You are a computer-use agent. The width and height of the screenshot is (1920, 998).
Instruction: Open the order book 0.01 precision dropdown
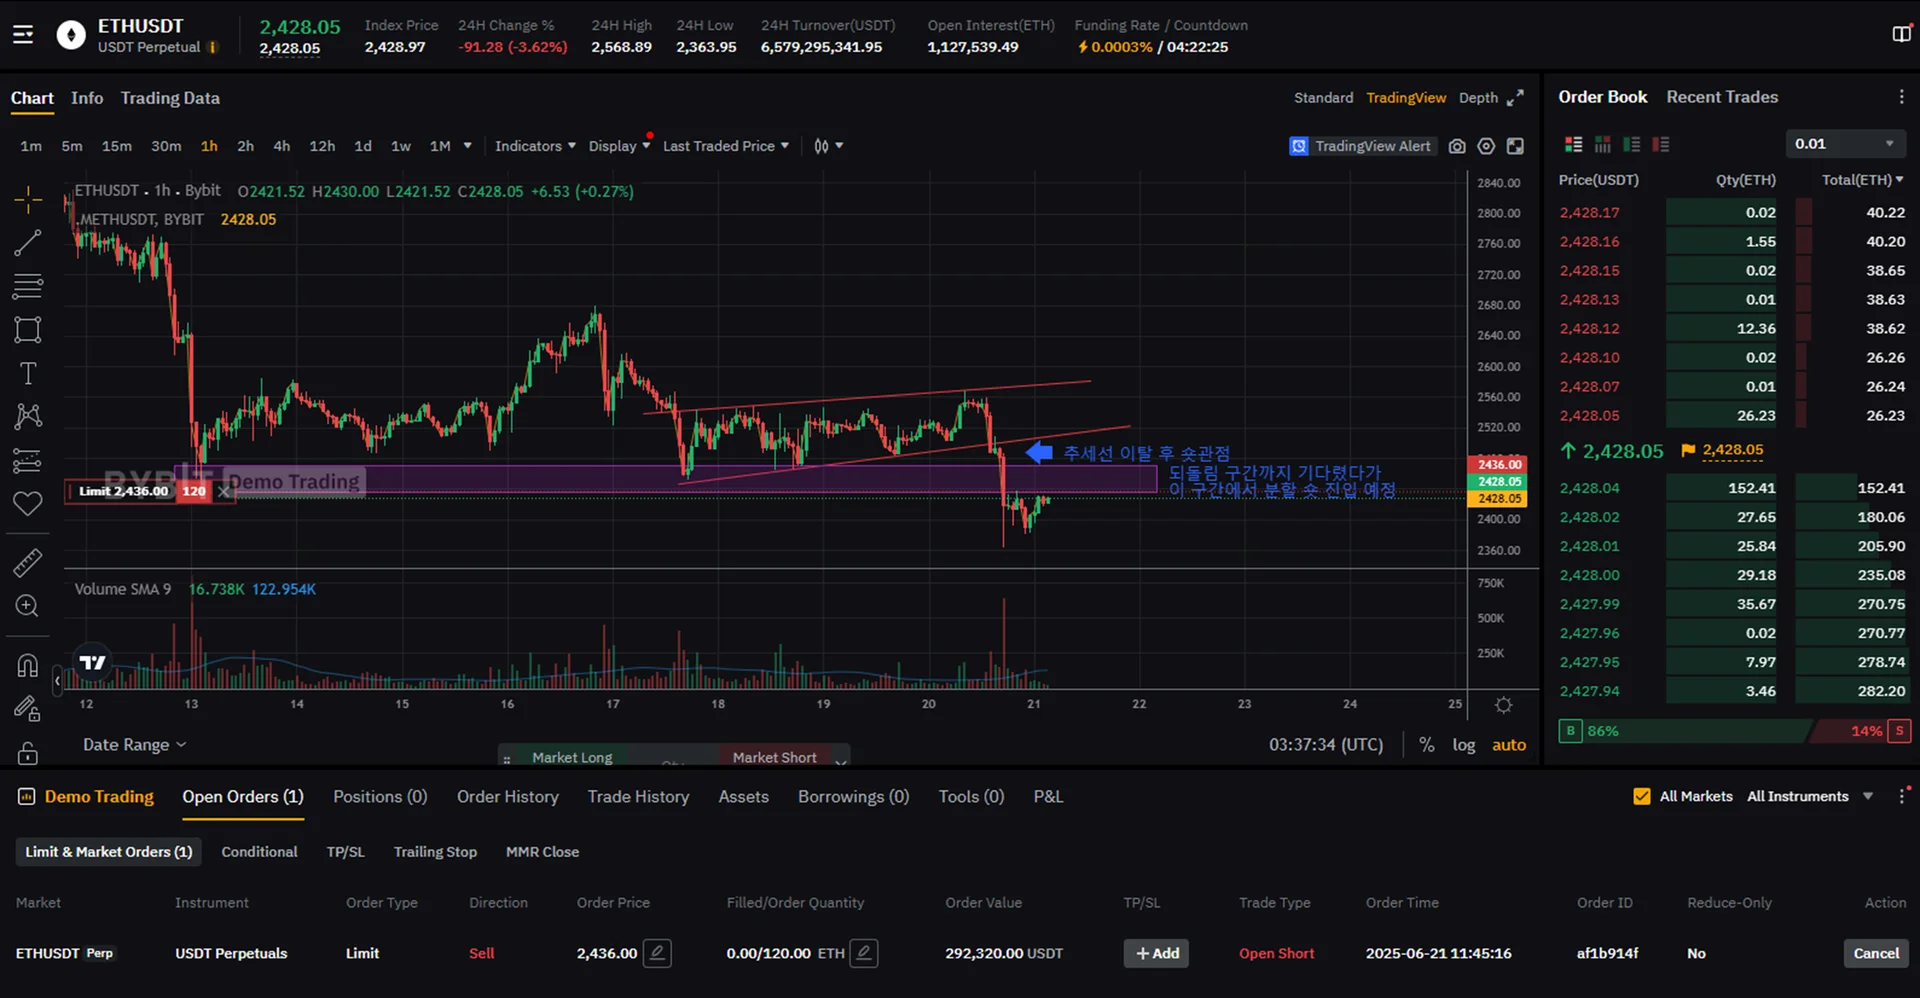pyautogui.click(x=1845, y=144)
